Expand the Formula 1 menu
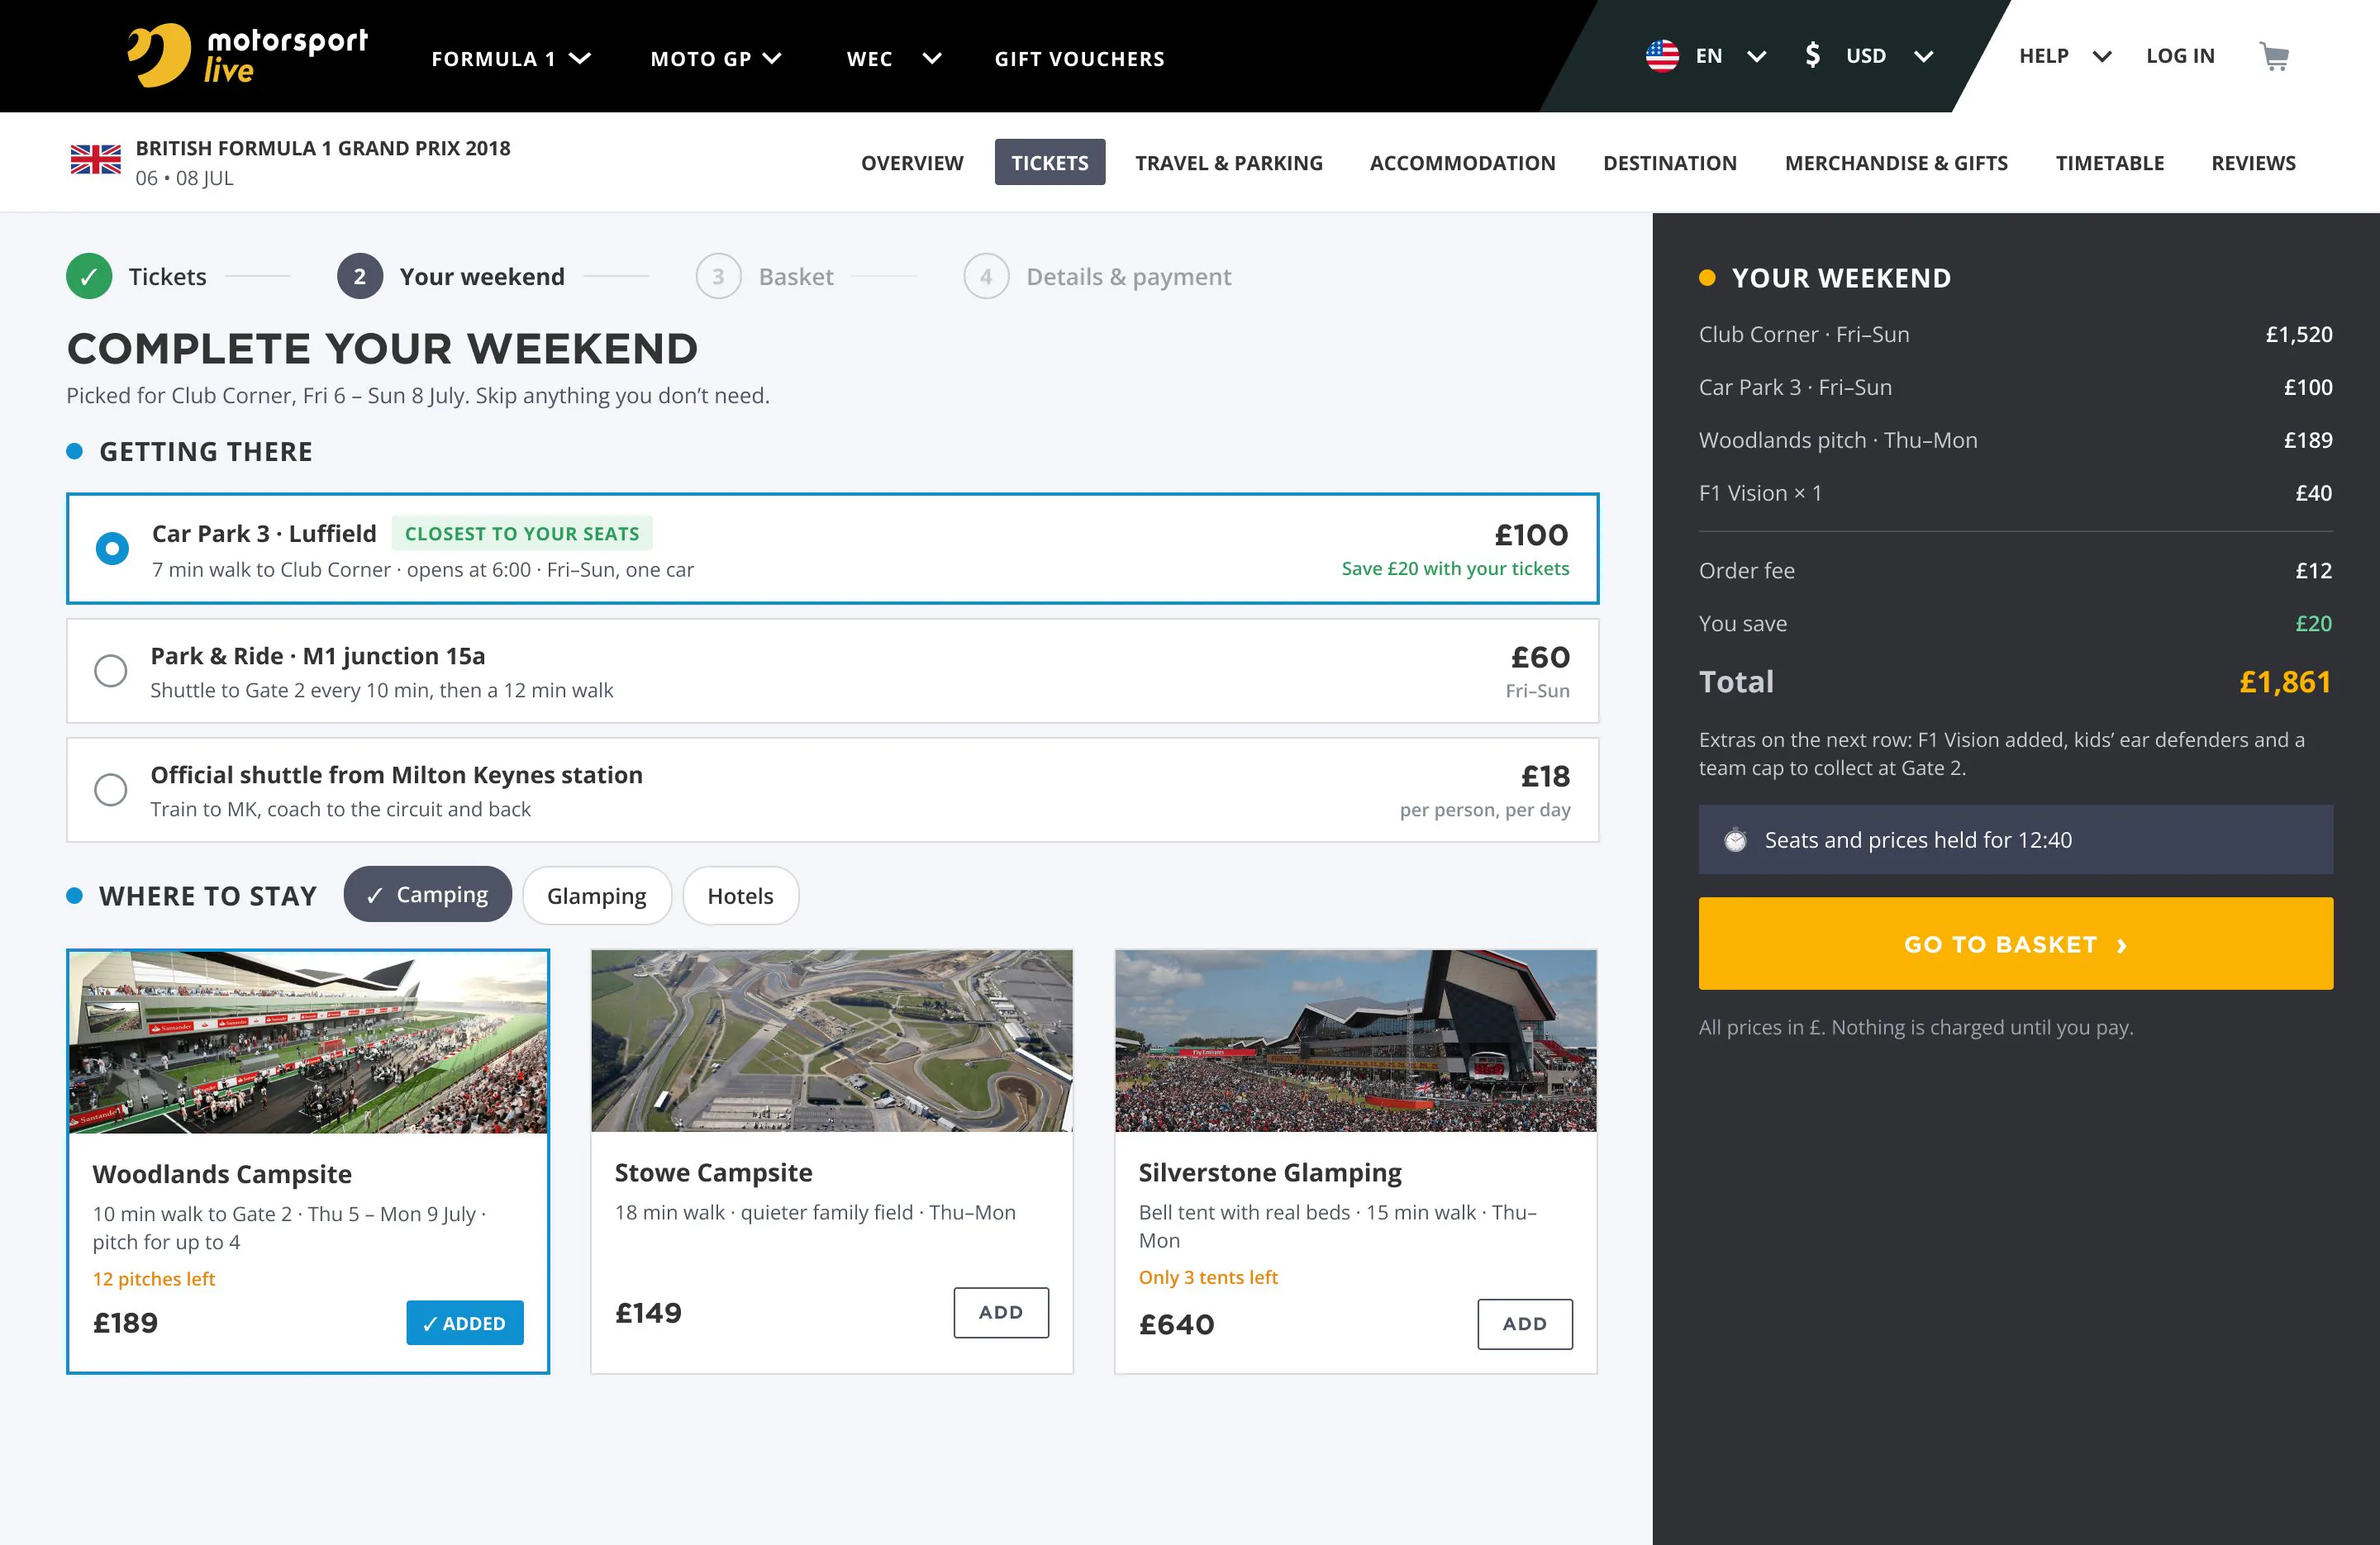The height and width of the screenshot is (1545, 2380). (x=510, y=58)
